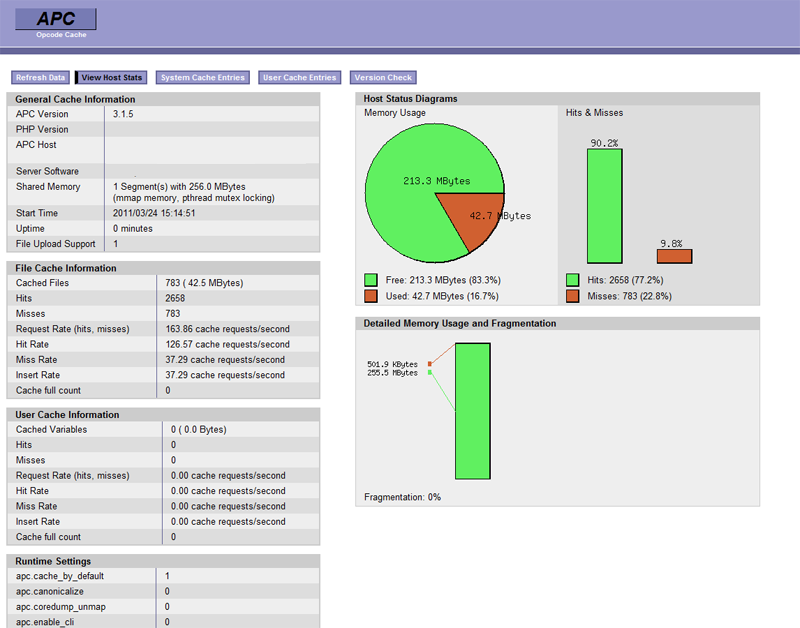Select the orange Misses legend swatch
The width and height of the screenshot is (800, 628).
click(572, 296)
